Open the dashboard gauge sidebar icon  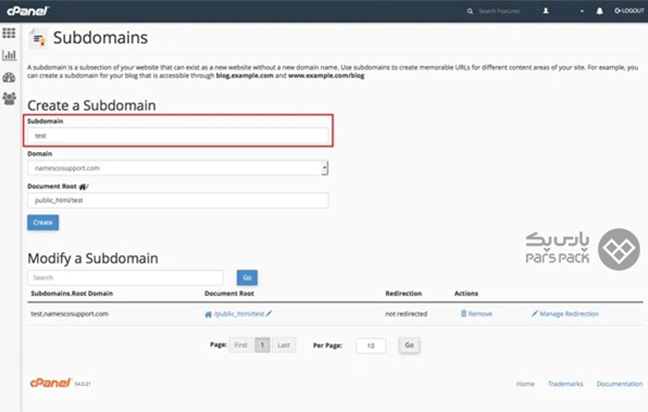click(9, 77)
